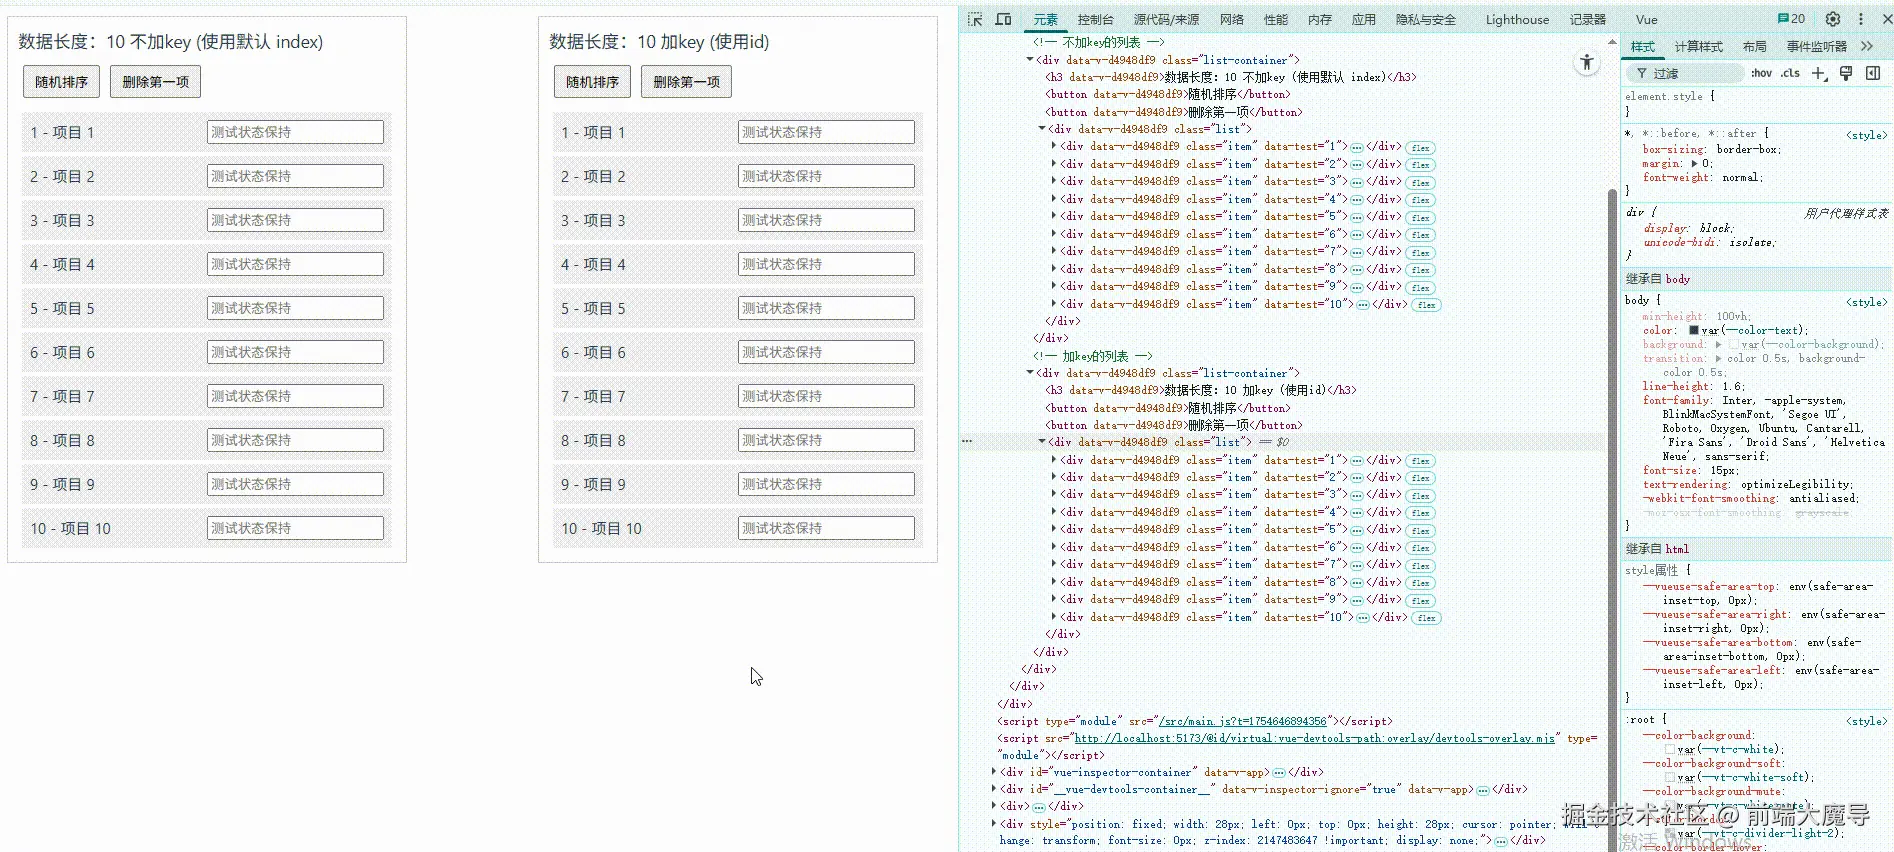Open the devtools-overlay.mjs script link
This screenshot has height=852, width=1894.
pyautogui.click(x=1314, y=738)
